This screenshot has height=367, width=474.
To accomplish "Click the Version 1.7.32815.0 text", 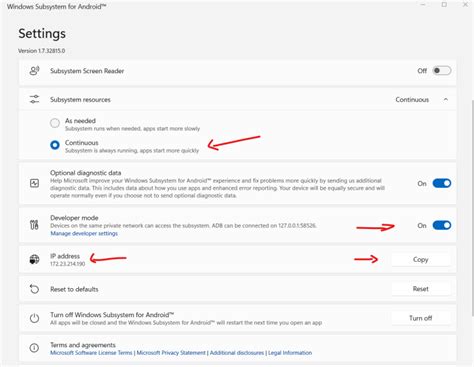I will click(x=42, y=51).
